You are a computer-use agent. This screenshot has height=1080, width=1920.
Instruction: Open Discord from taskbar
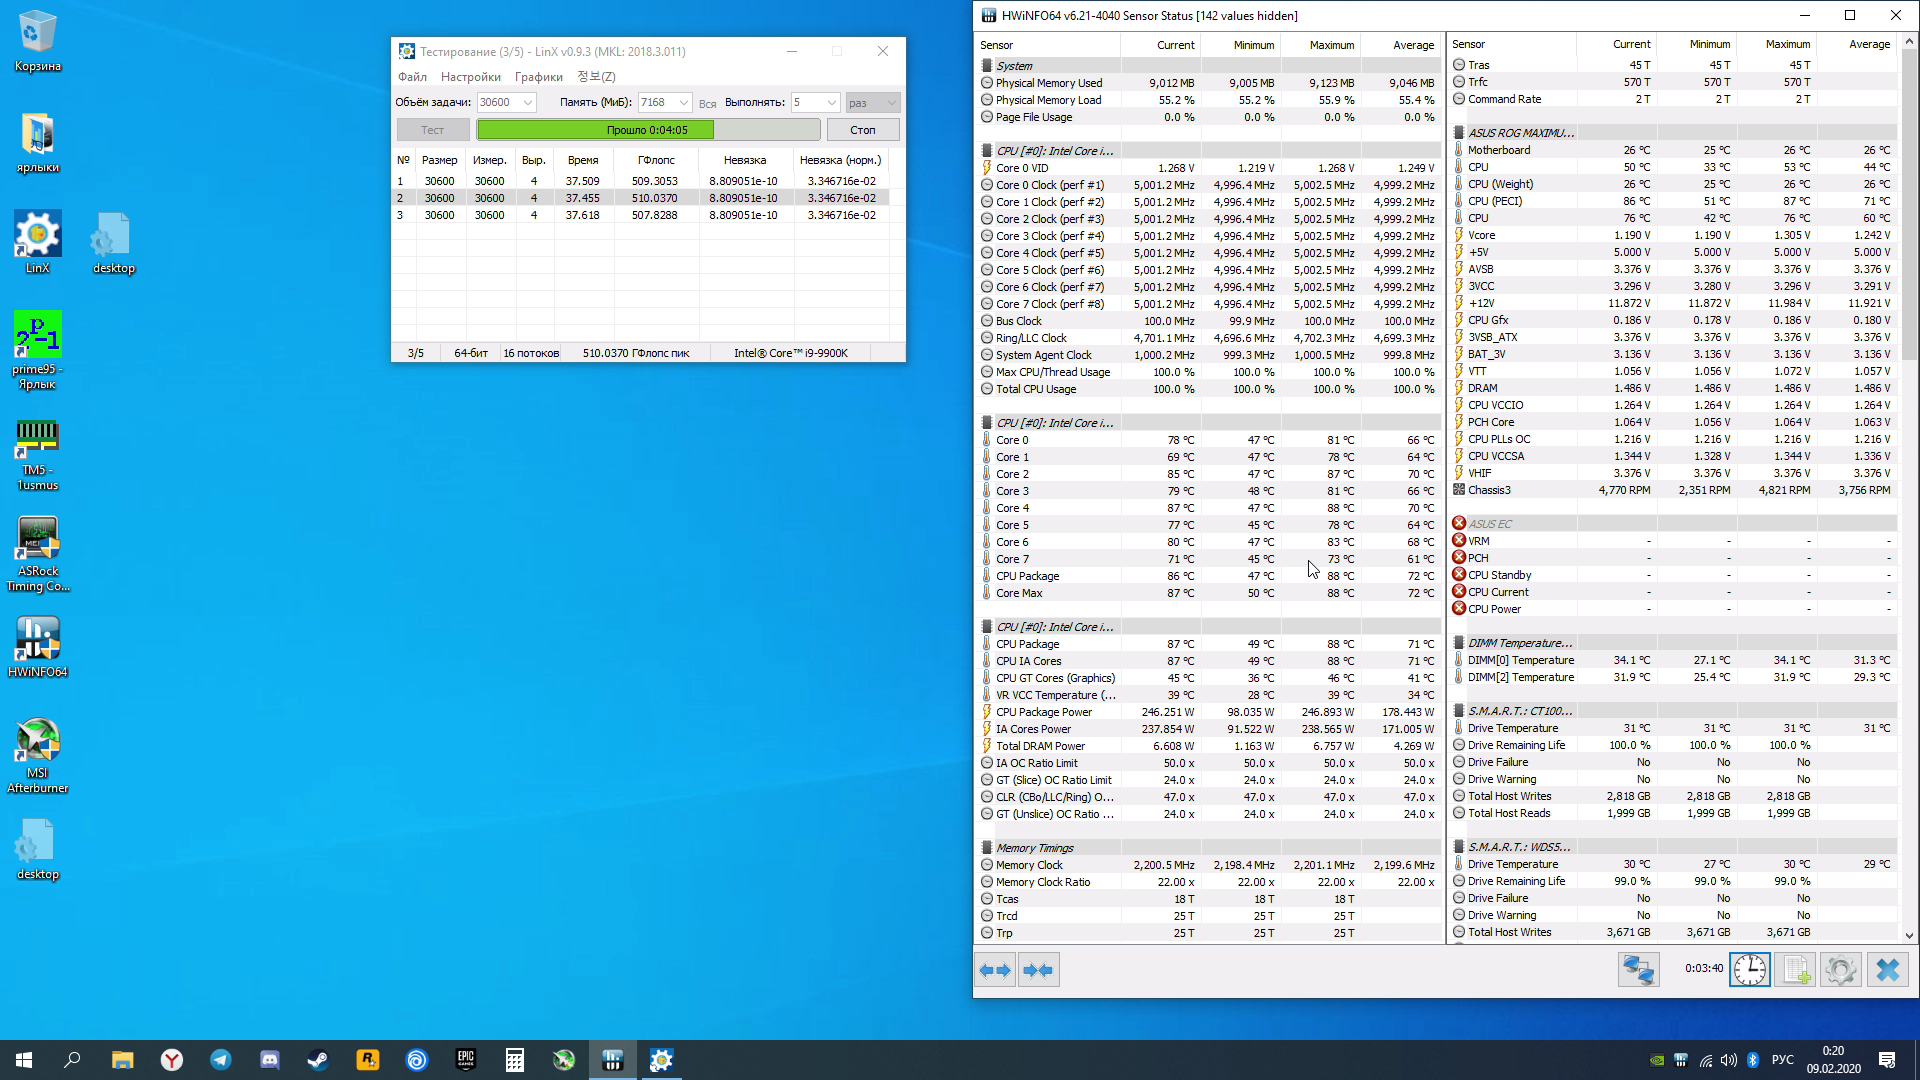270,1060
